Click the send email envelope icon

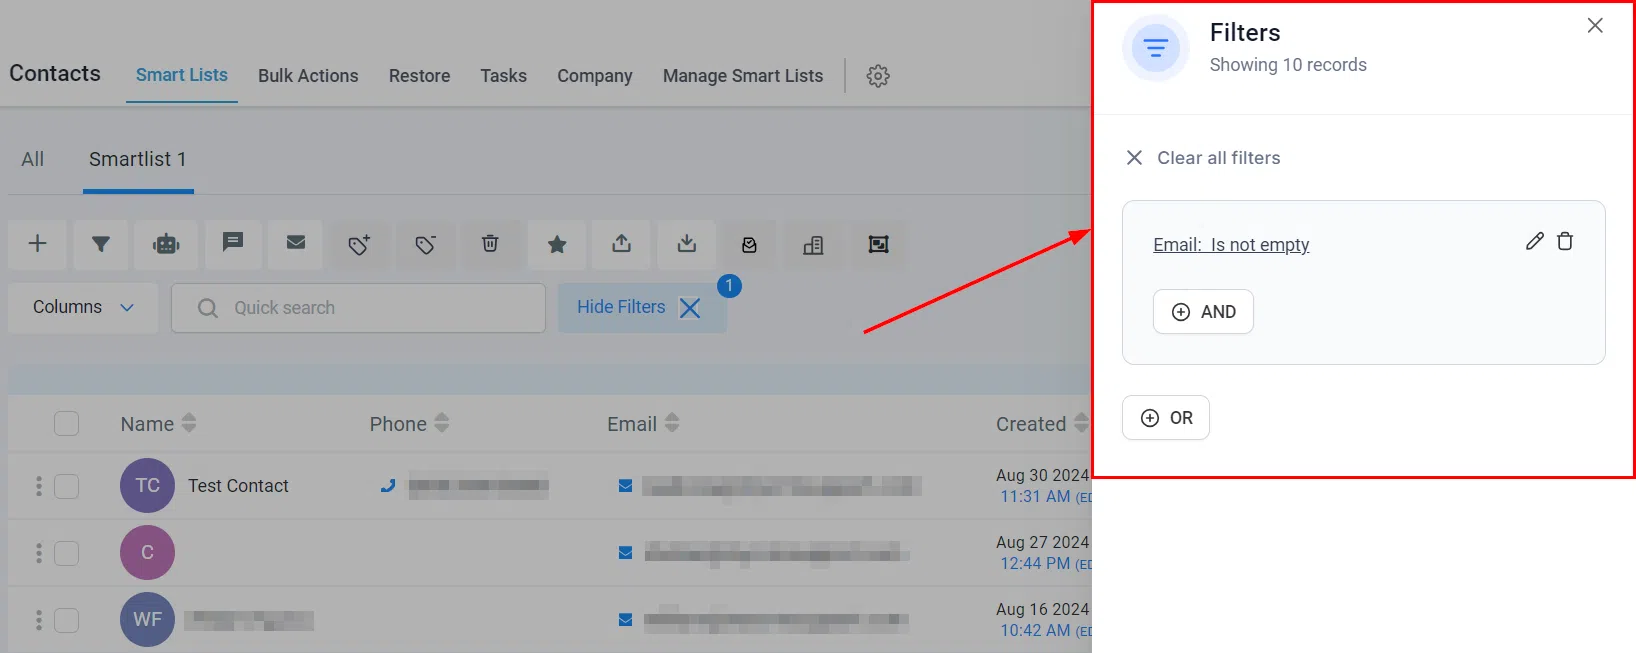coord(296,243)
